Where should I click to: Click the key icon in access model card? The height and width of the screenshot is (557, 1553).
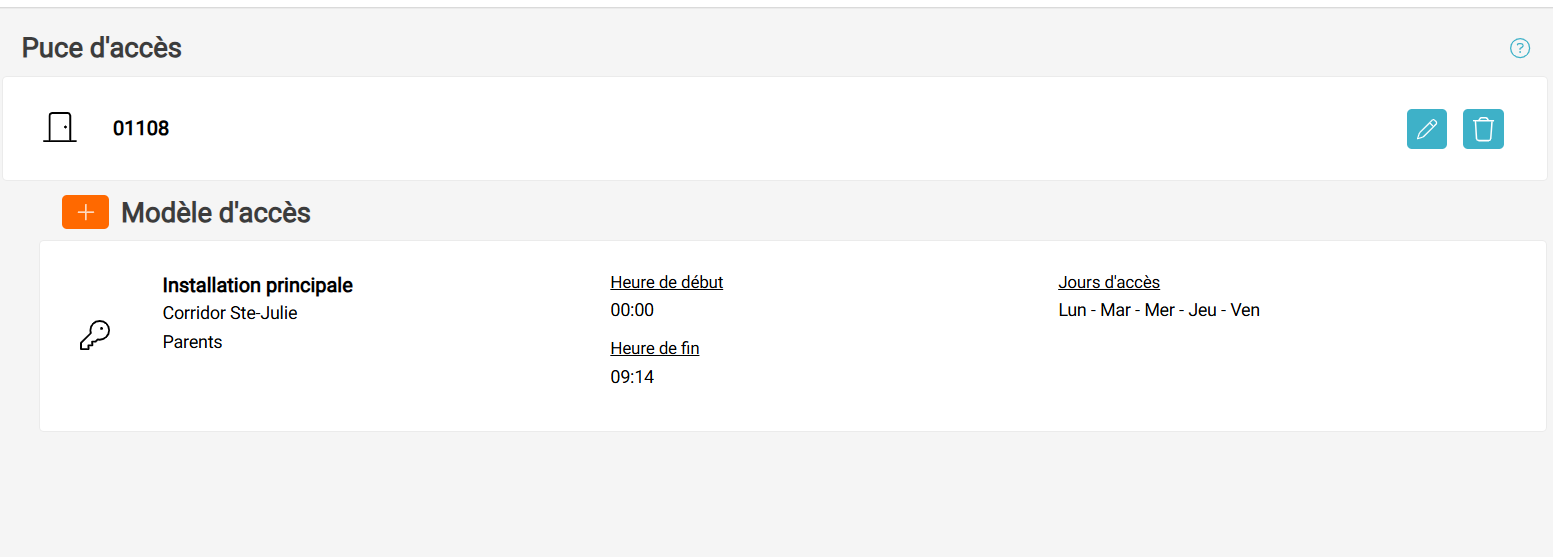click(x=94, y=336)
